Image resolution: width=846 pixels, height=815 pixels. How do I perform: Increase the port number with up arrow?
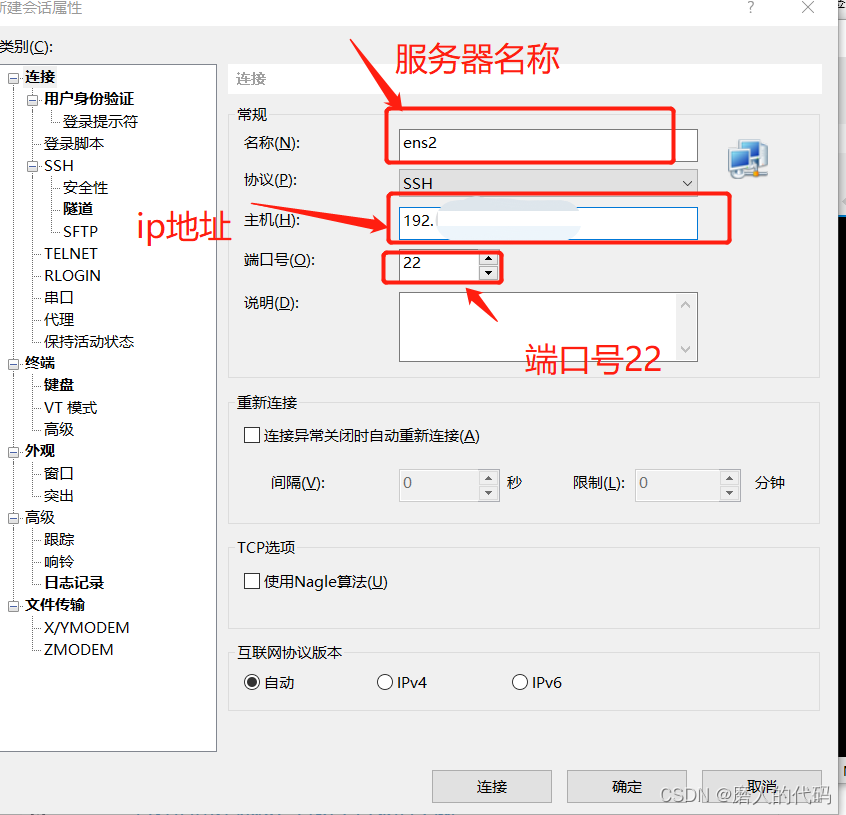click(488, 258)
